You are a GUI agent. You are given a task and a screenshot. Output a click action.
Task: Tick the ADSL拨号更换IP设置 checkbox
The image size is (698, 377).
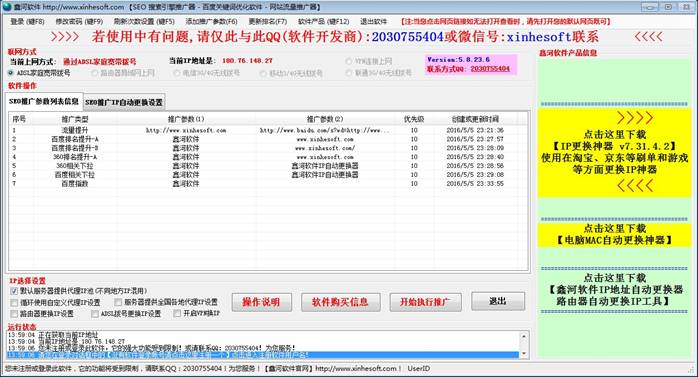pyautogui.click(x=95, y=314)
